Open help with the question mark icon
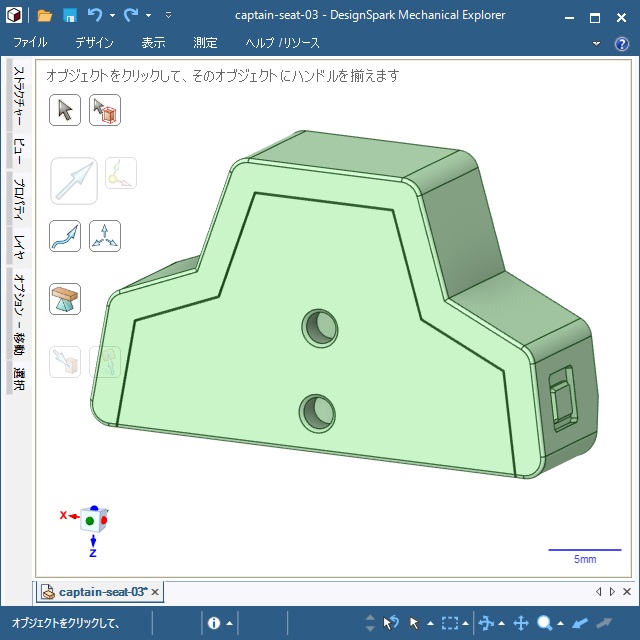Image resolution: width=640 pixels, height=640 pixels. [622, 43]
